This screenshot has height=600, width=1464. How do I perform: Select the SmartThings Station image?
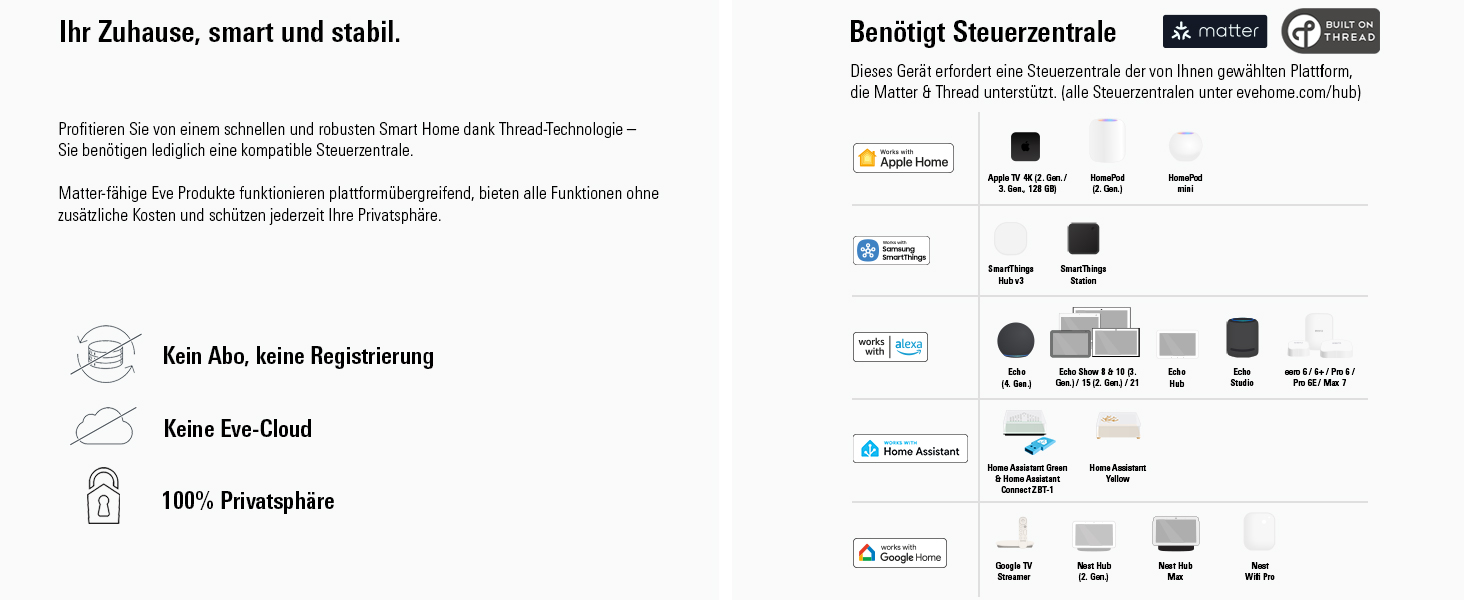coord(1083,239)
